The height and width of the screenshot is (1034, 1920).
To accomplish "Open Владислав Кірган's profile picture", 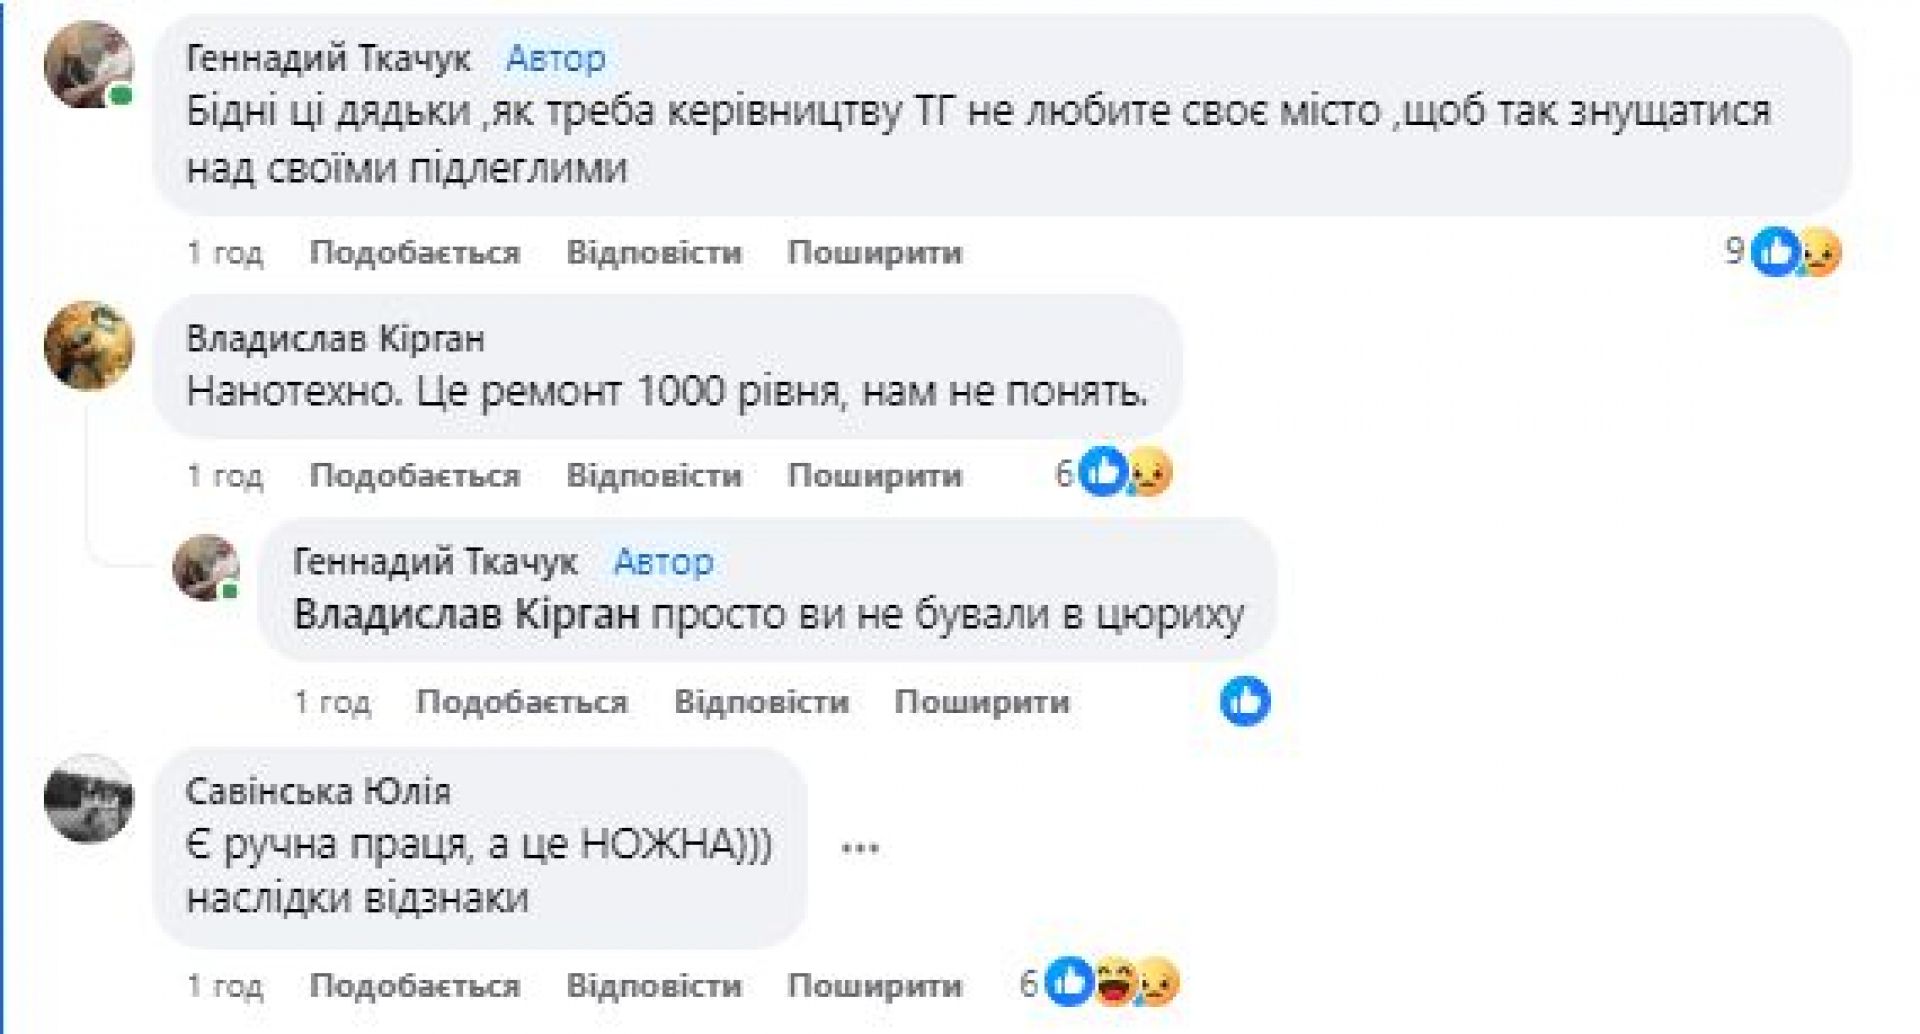I will point(88,346).
